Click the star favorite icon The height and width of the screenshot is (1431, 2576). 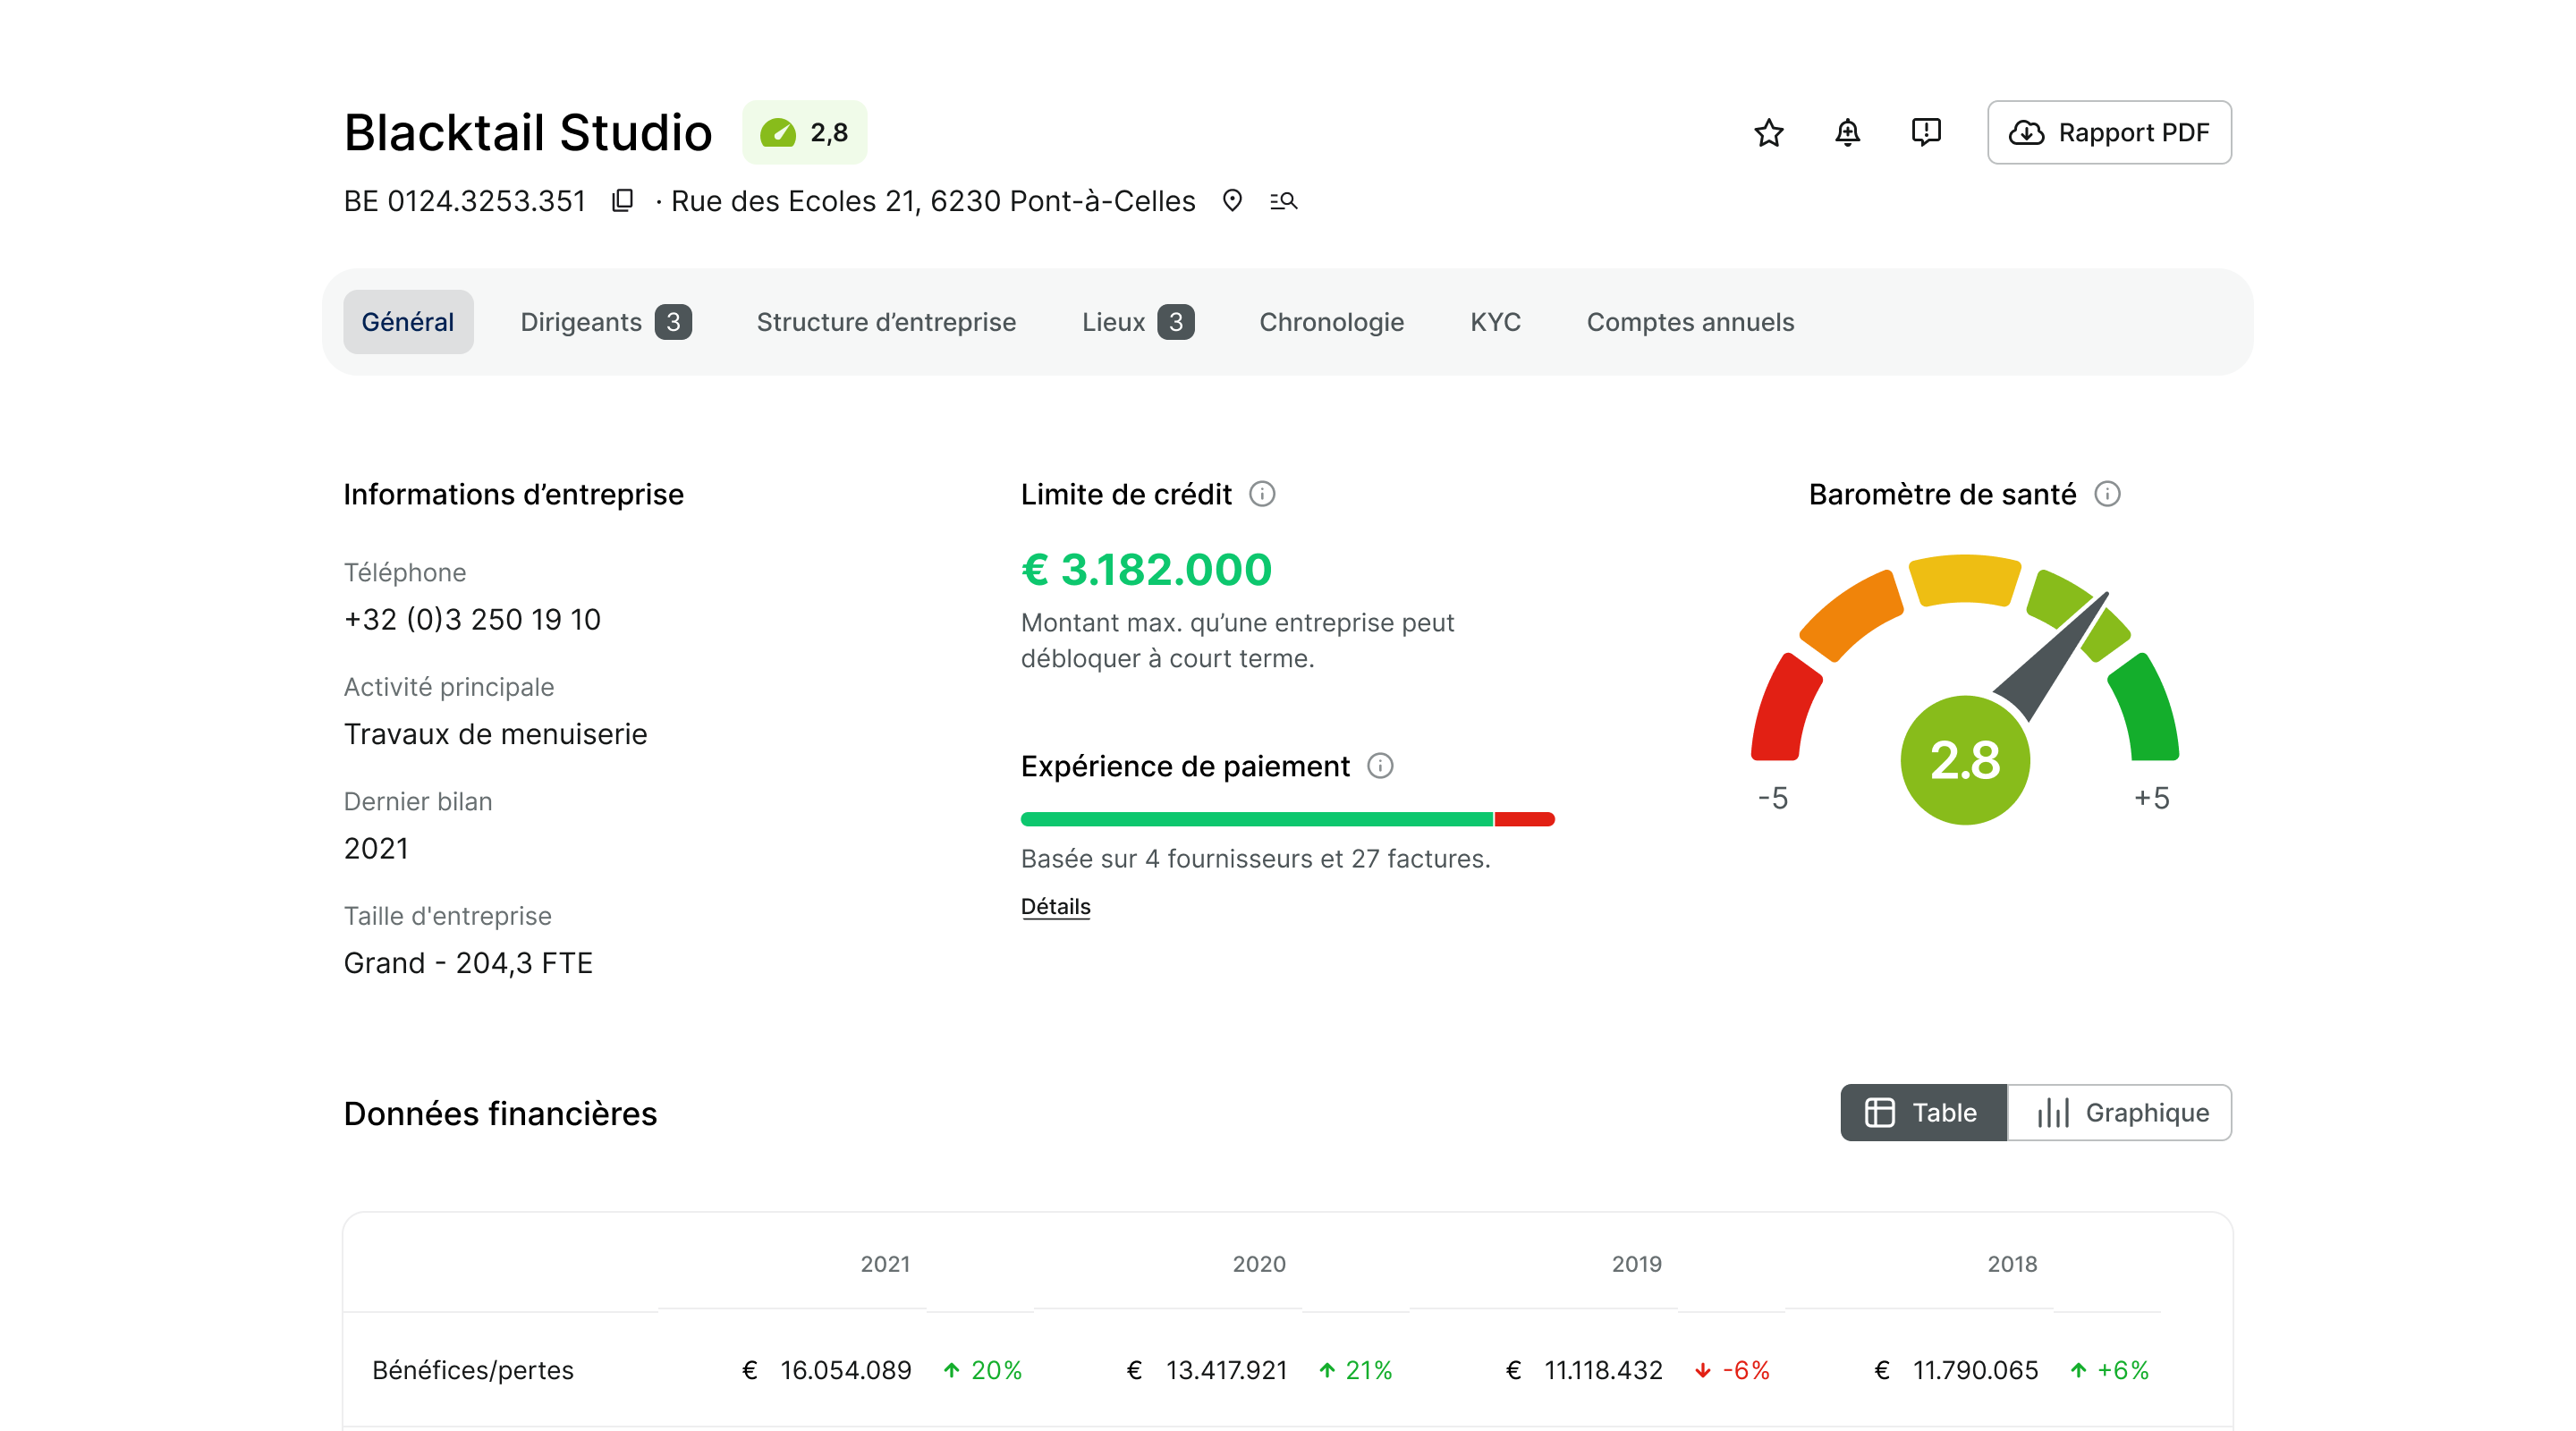click(1768, 132)
